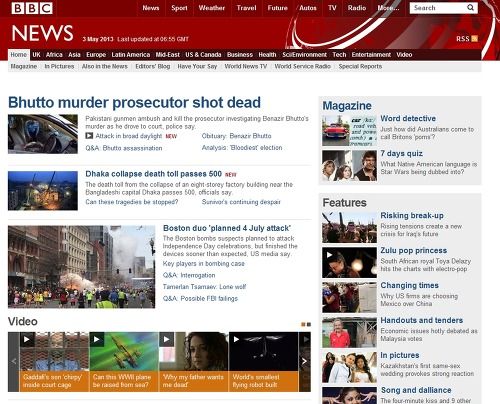Select the second video carousel page dot

click(309, 324)
